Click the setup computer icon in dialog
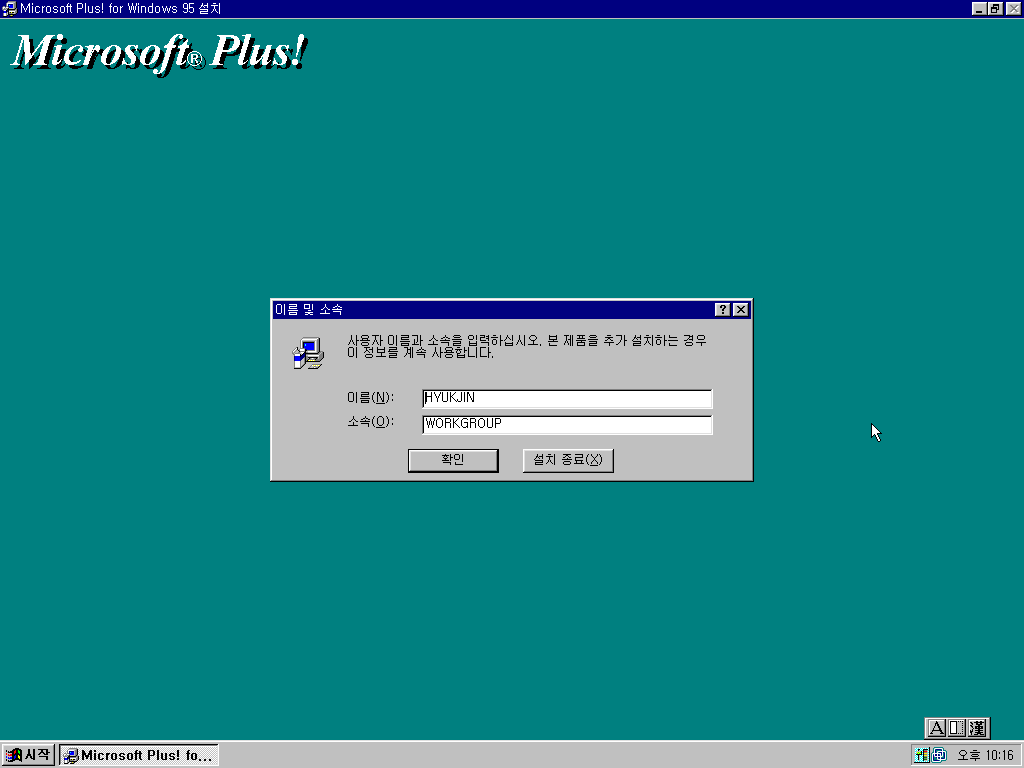Image resolution: width=1024 pixels, height=768 pixels. click(308, 353)
